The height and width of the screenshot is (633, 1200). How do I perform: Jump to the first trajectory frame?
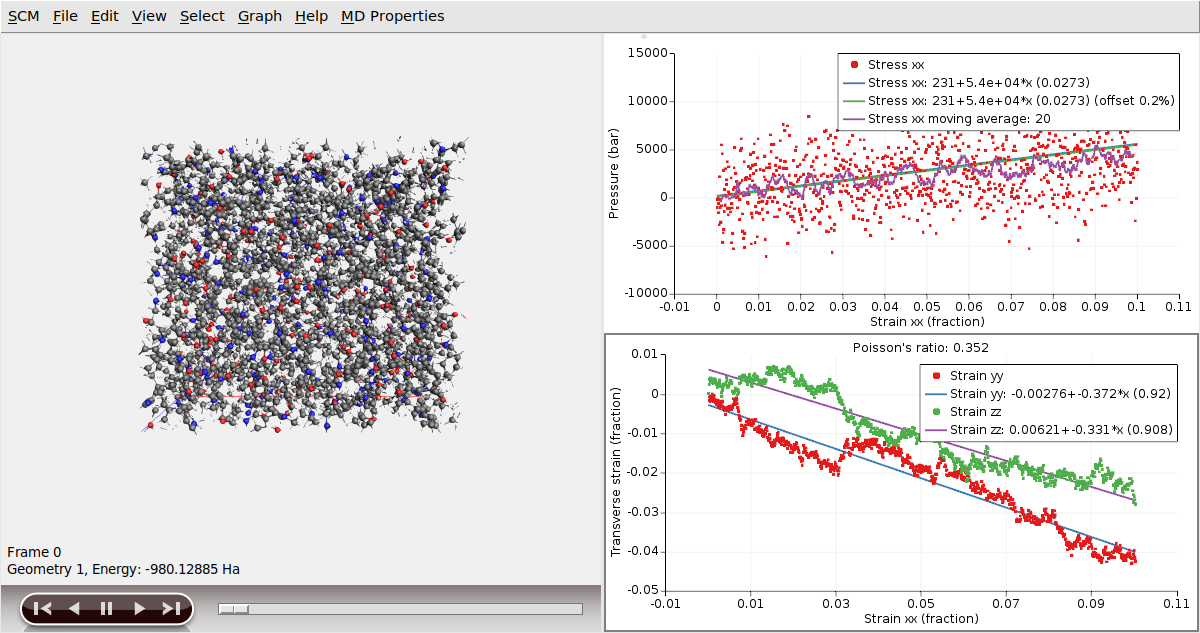pyautogui.click(x=40, y=608)
